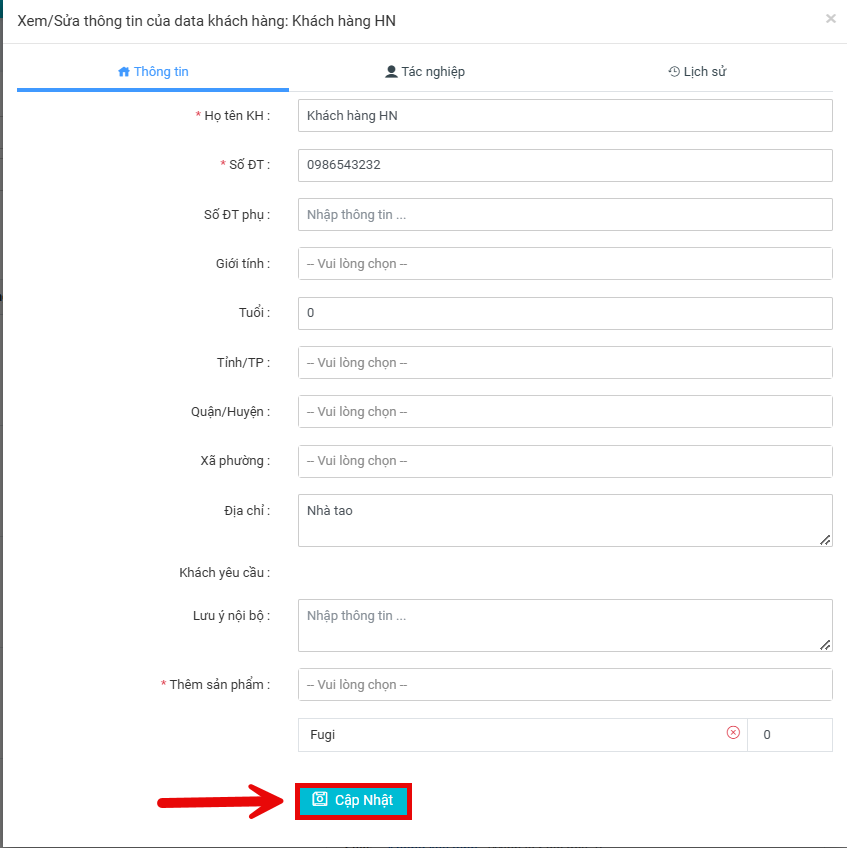Screen dimensions: 847x848
Task: Expand the Tỉnh/TP selector
Action: tap(565, 363)
